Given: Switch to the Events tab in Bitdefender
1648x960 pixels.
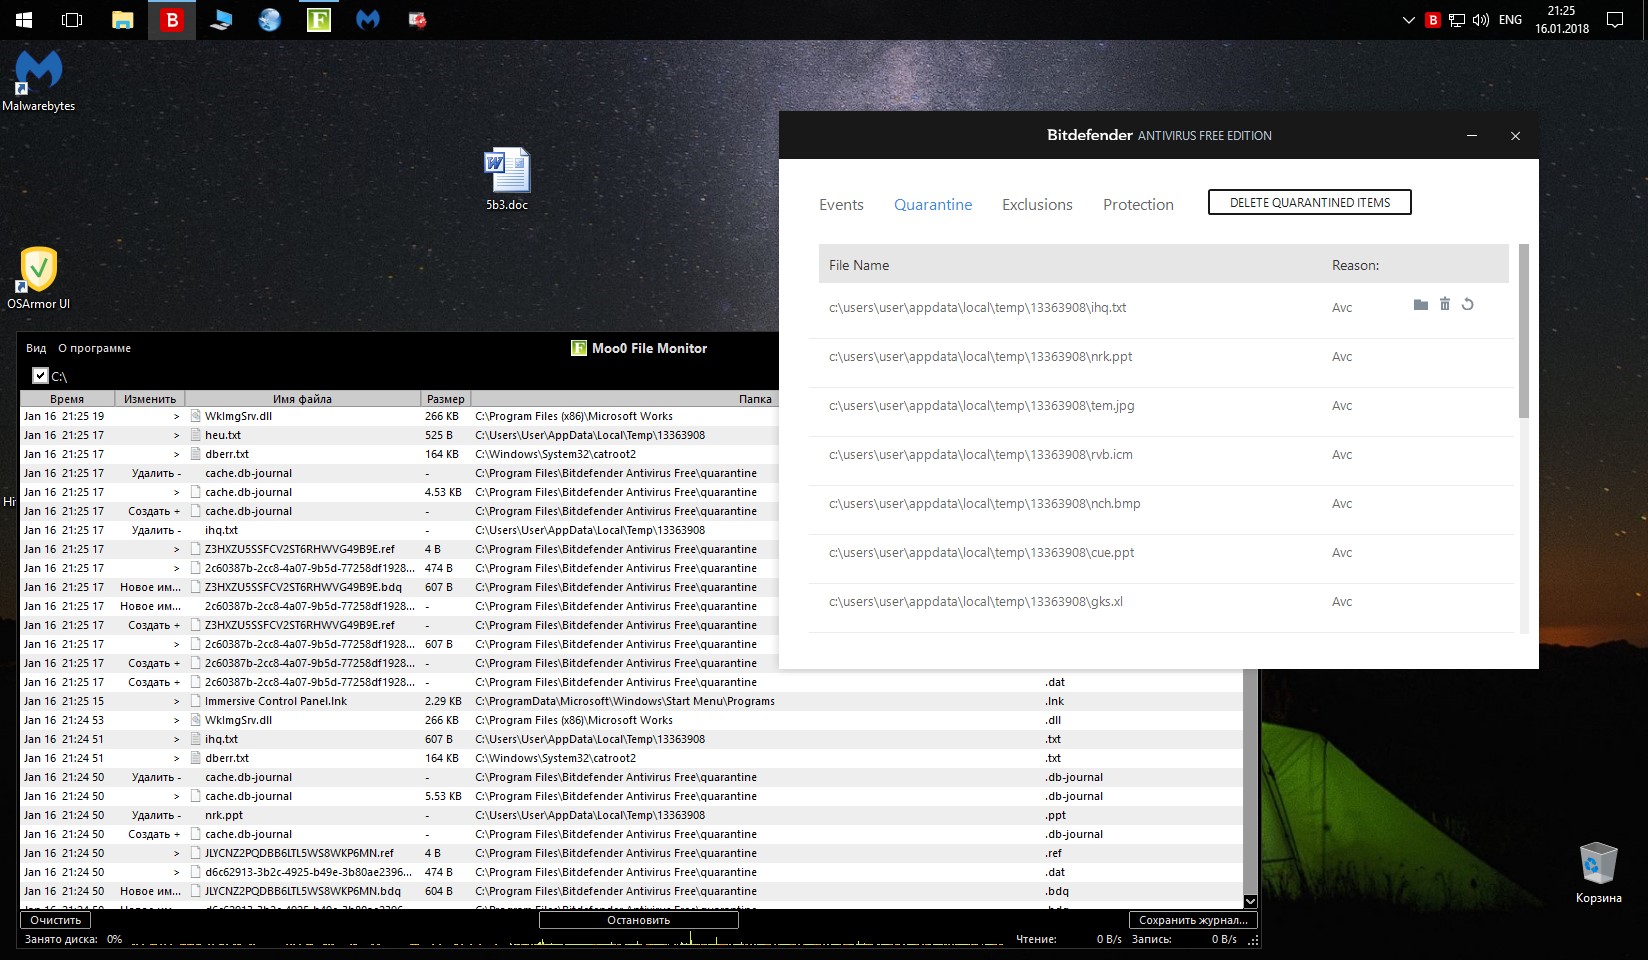Looking at the screenshot, I should pyautogui.click(x=841, y=205).
